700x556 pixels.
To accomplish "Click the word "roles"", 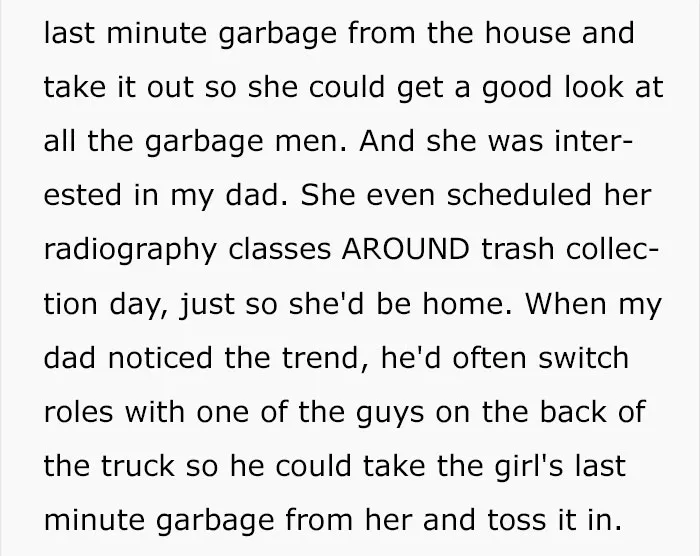I will [79, 412].
